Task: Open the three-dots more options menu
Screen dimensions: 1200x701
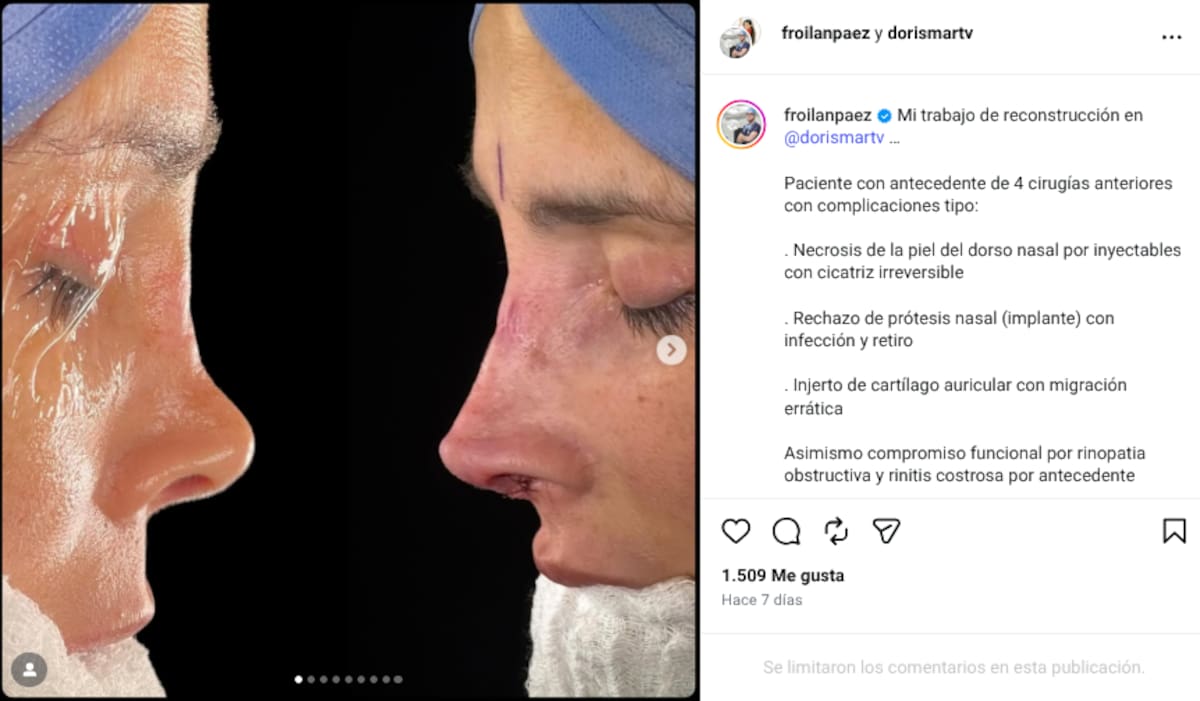Action: tap(1171, 37)
